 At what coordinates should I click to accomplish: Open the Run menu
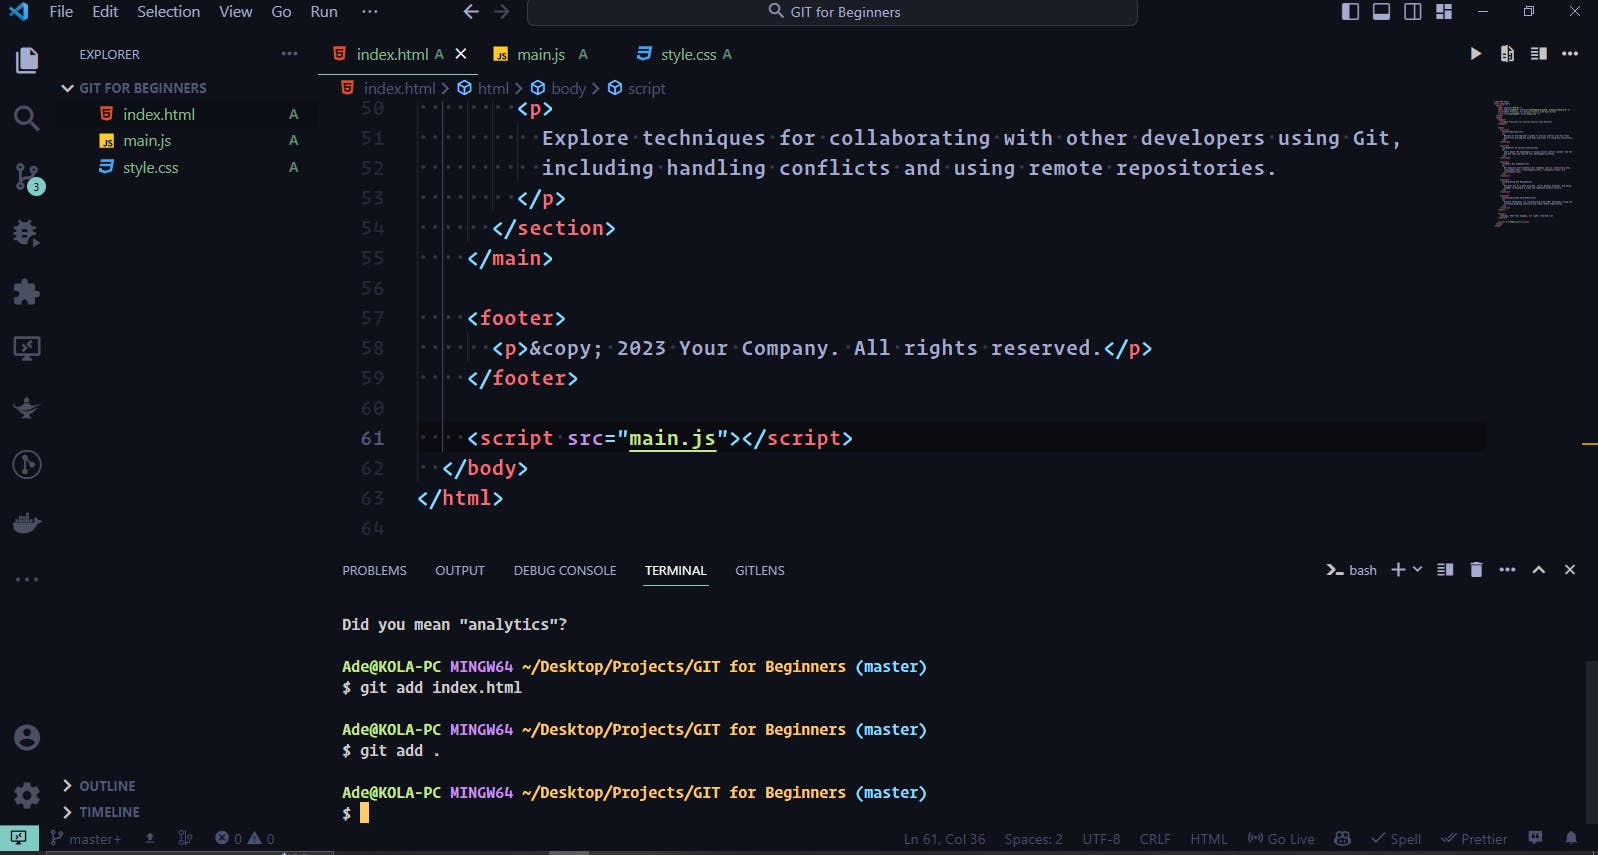[x=324, y=12]
